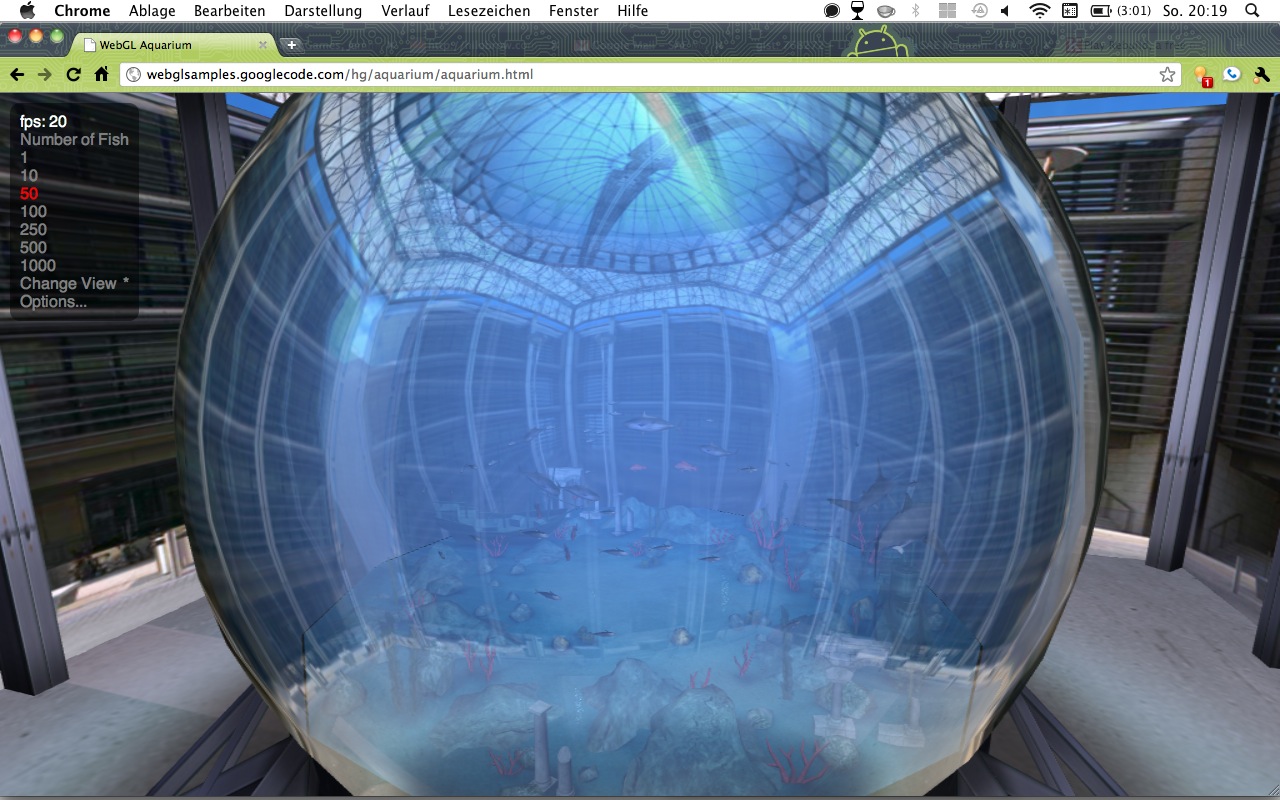Click the speech bubble menu bar icon
The image size is (1280, 800).
pyautogui.click(x=832, y=11)
